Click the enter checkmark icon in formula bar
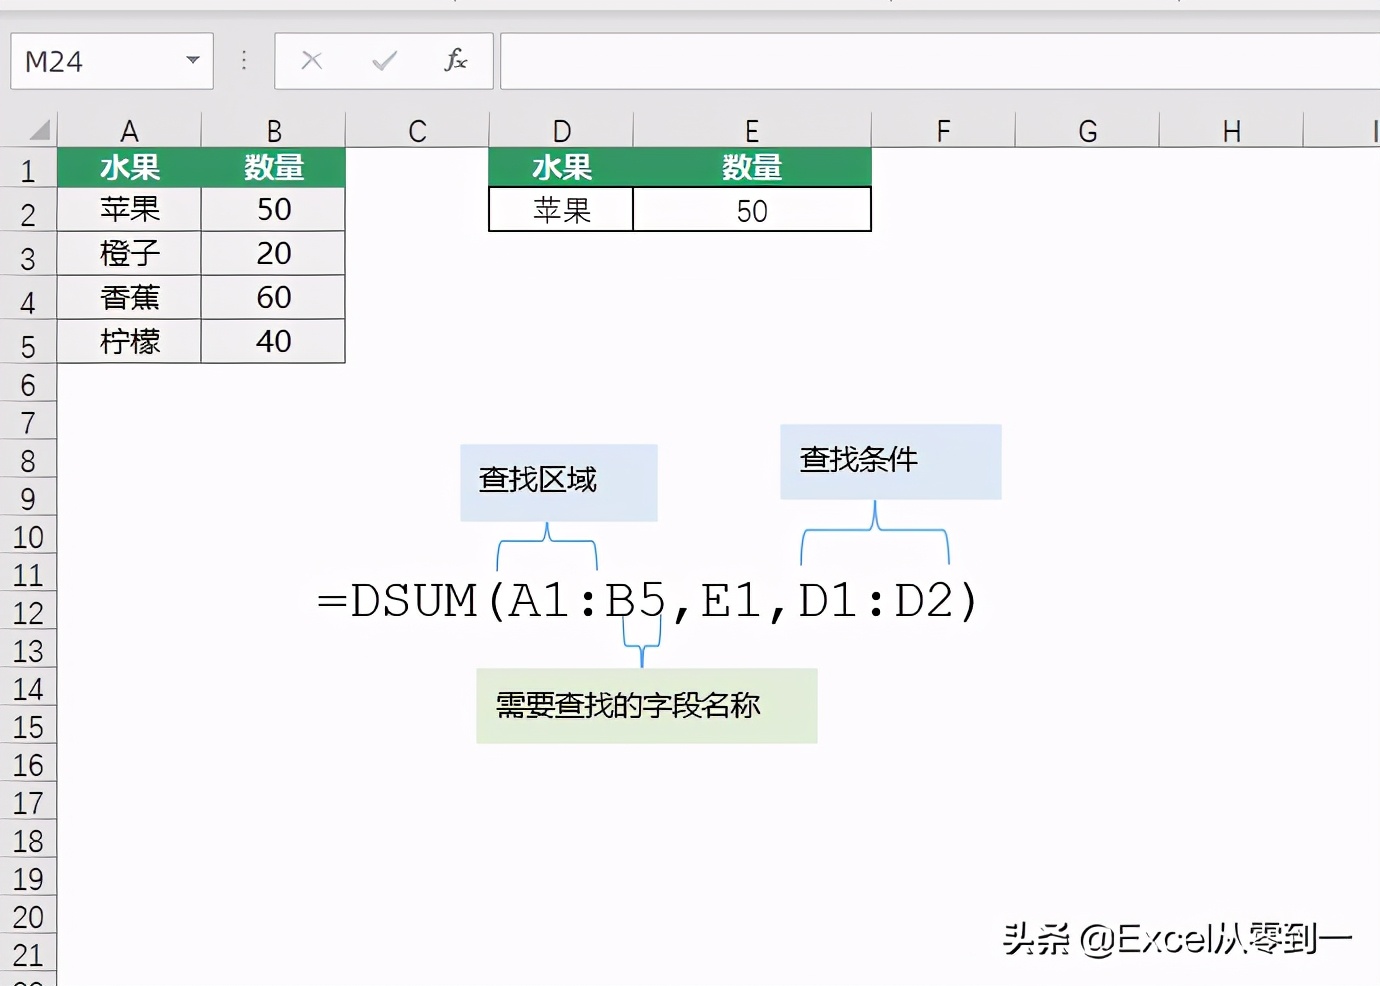The width and height of the screenshot is (1380, 986). (383, 60)
